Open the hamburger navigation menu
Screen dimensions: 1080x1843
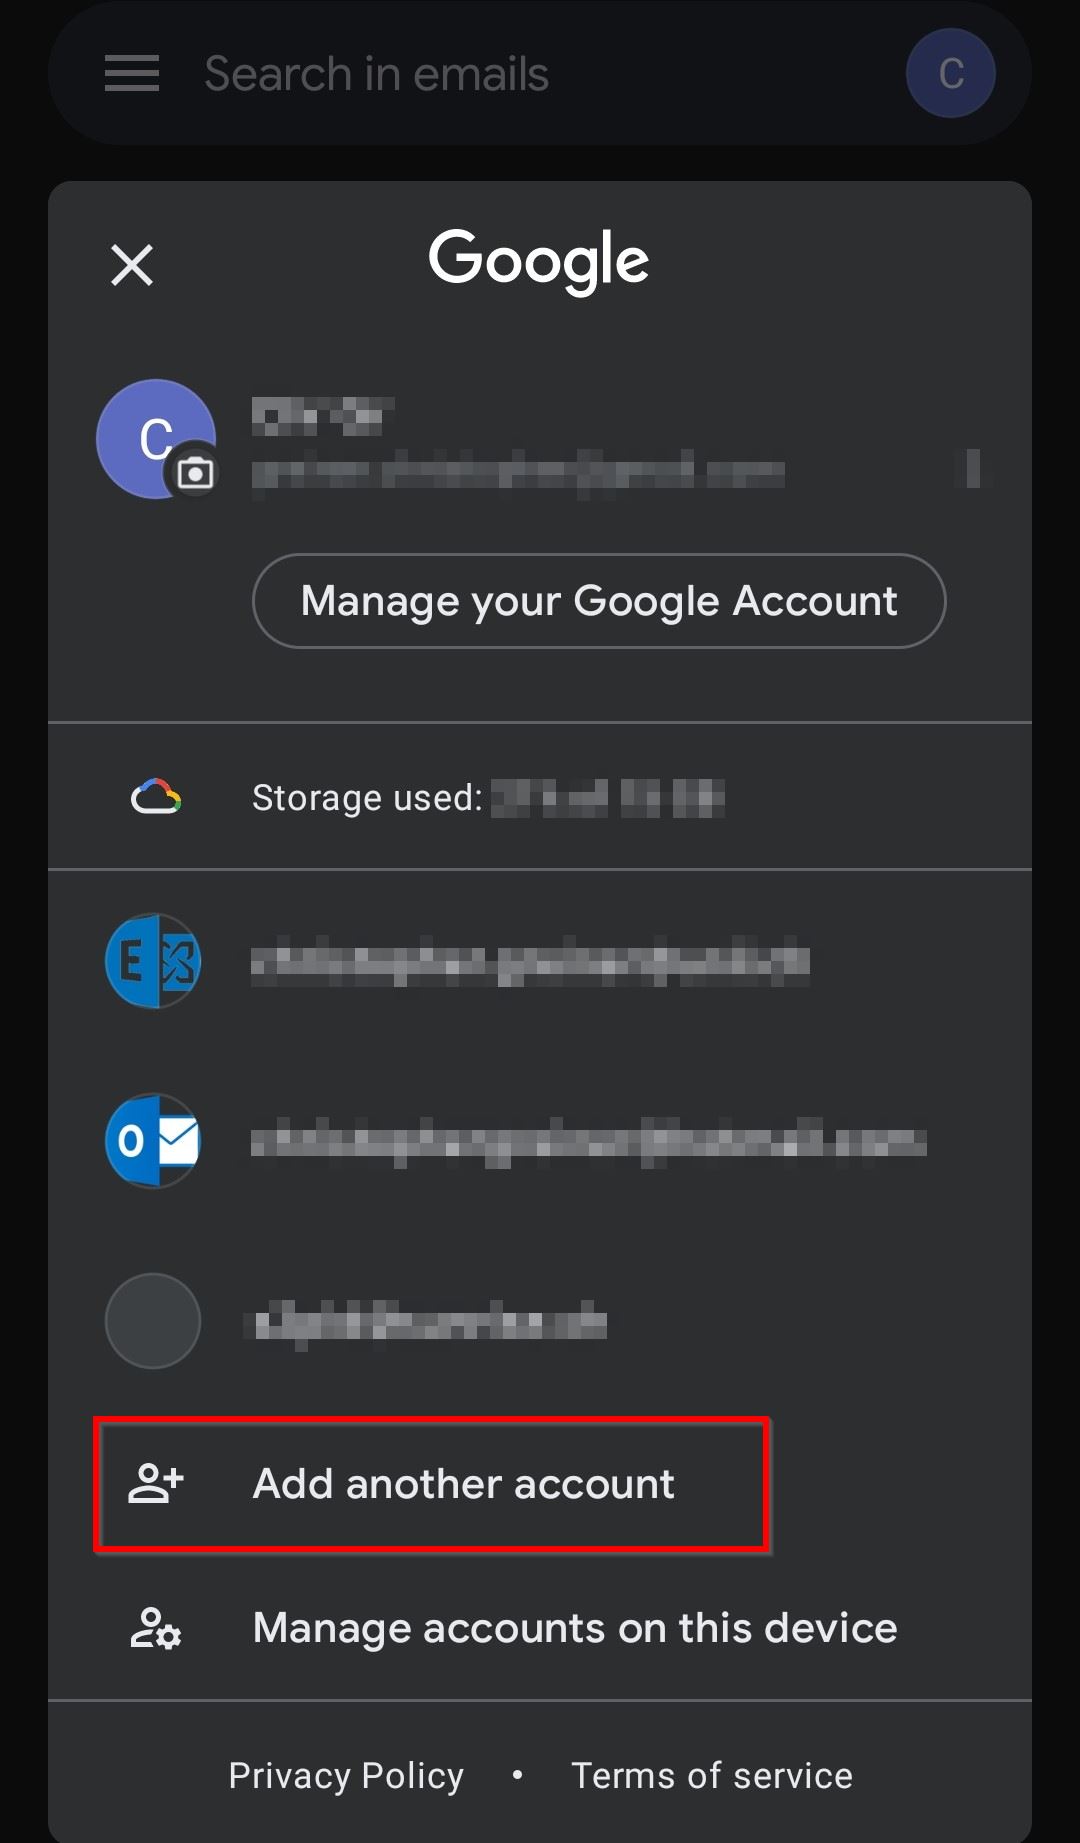tap(132, 74)
